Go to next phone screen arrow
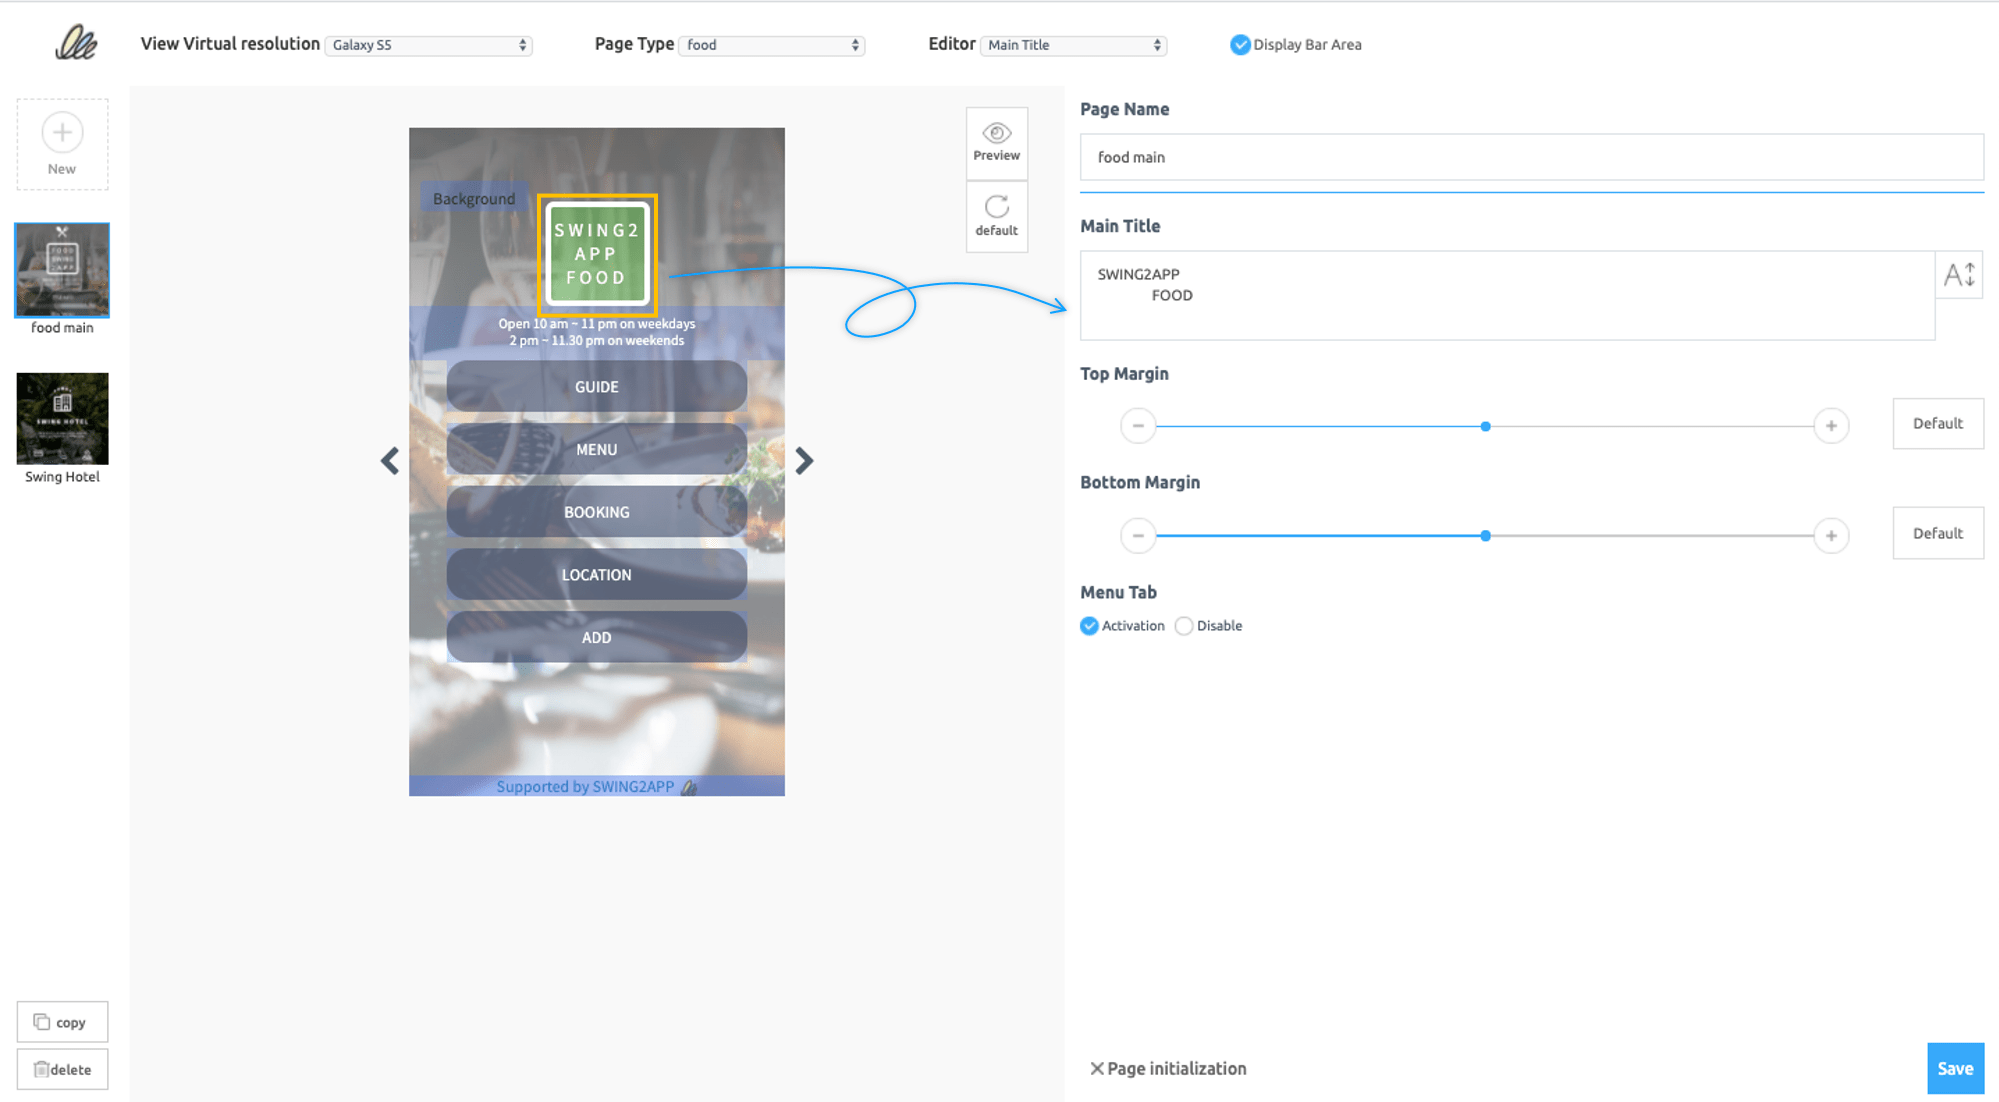 (x=804, y=461)
